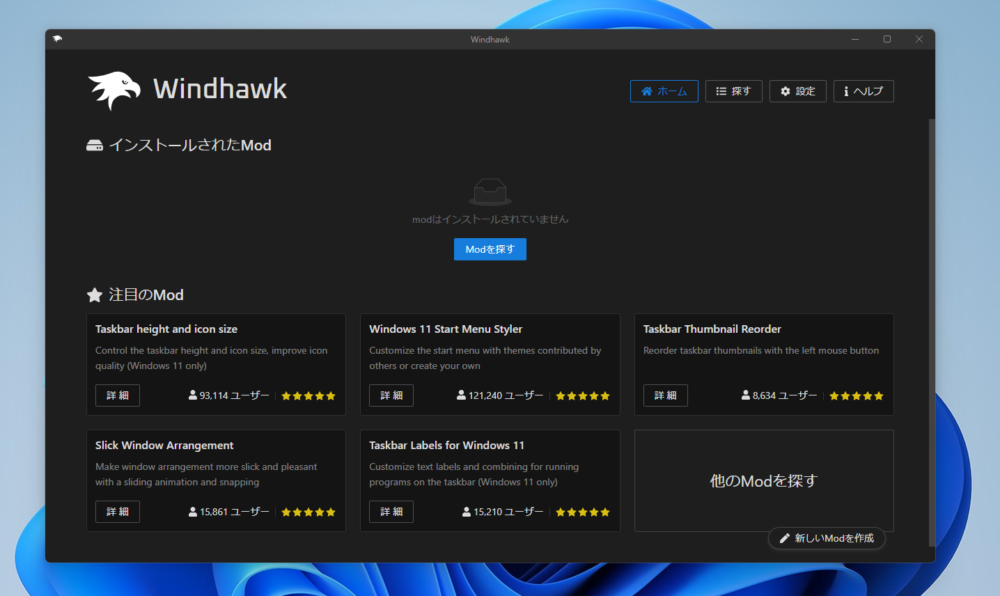The image size is (1000, 596).
Task: Click the gear icon on the 設定 button
Action: coord(784,90)
